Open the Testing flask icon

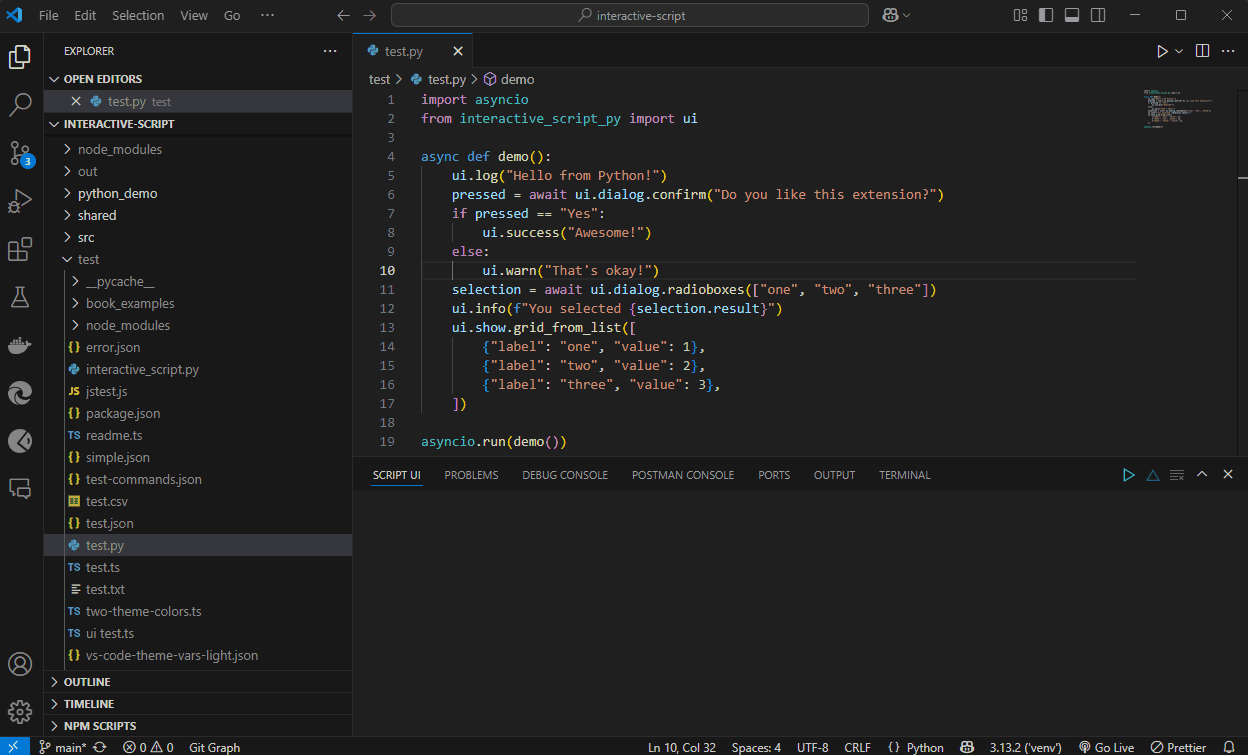coord(20,297)
